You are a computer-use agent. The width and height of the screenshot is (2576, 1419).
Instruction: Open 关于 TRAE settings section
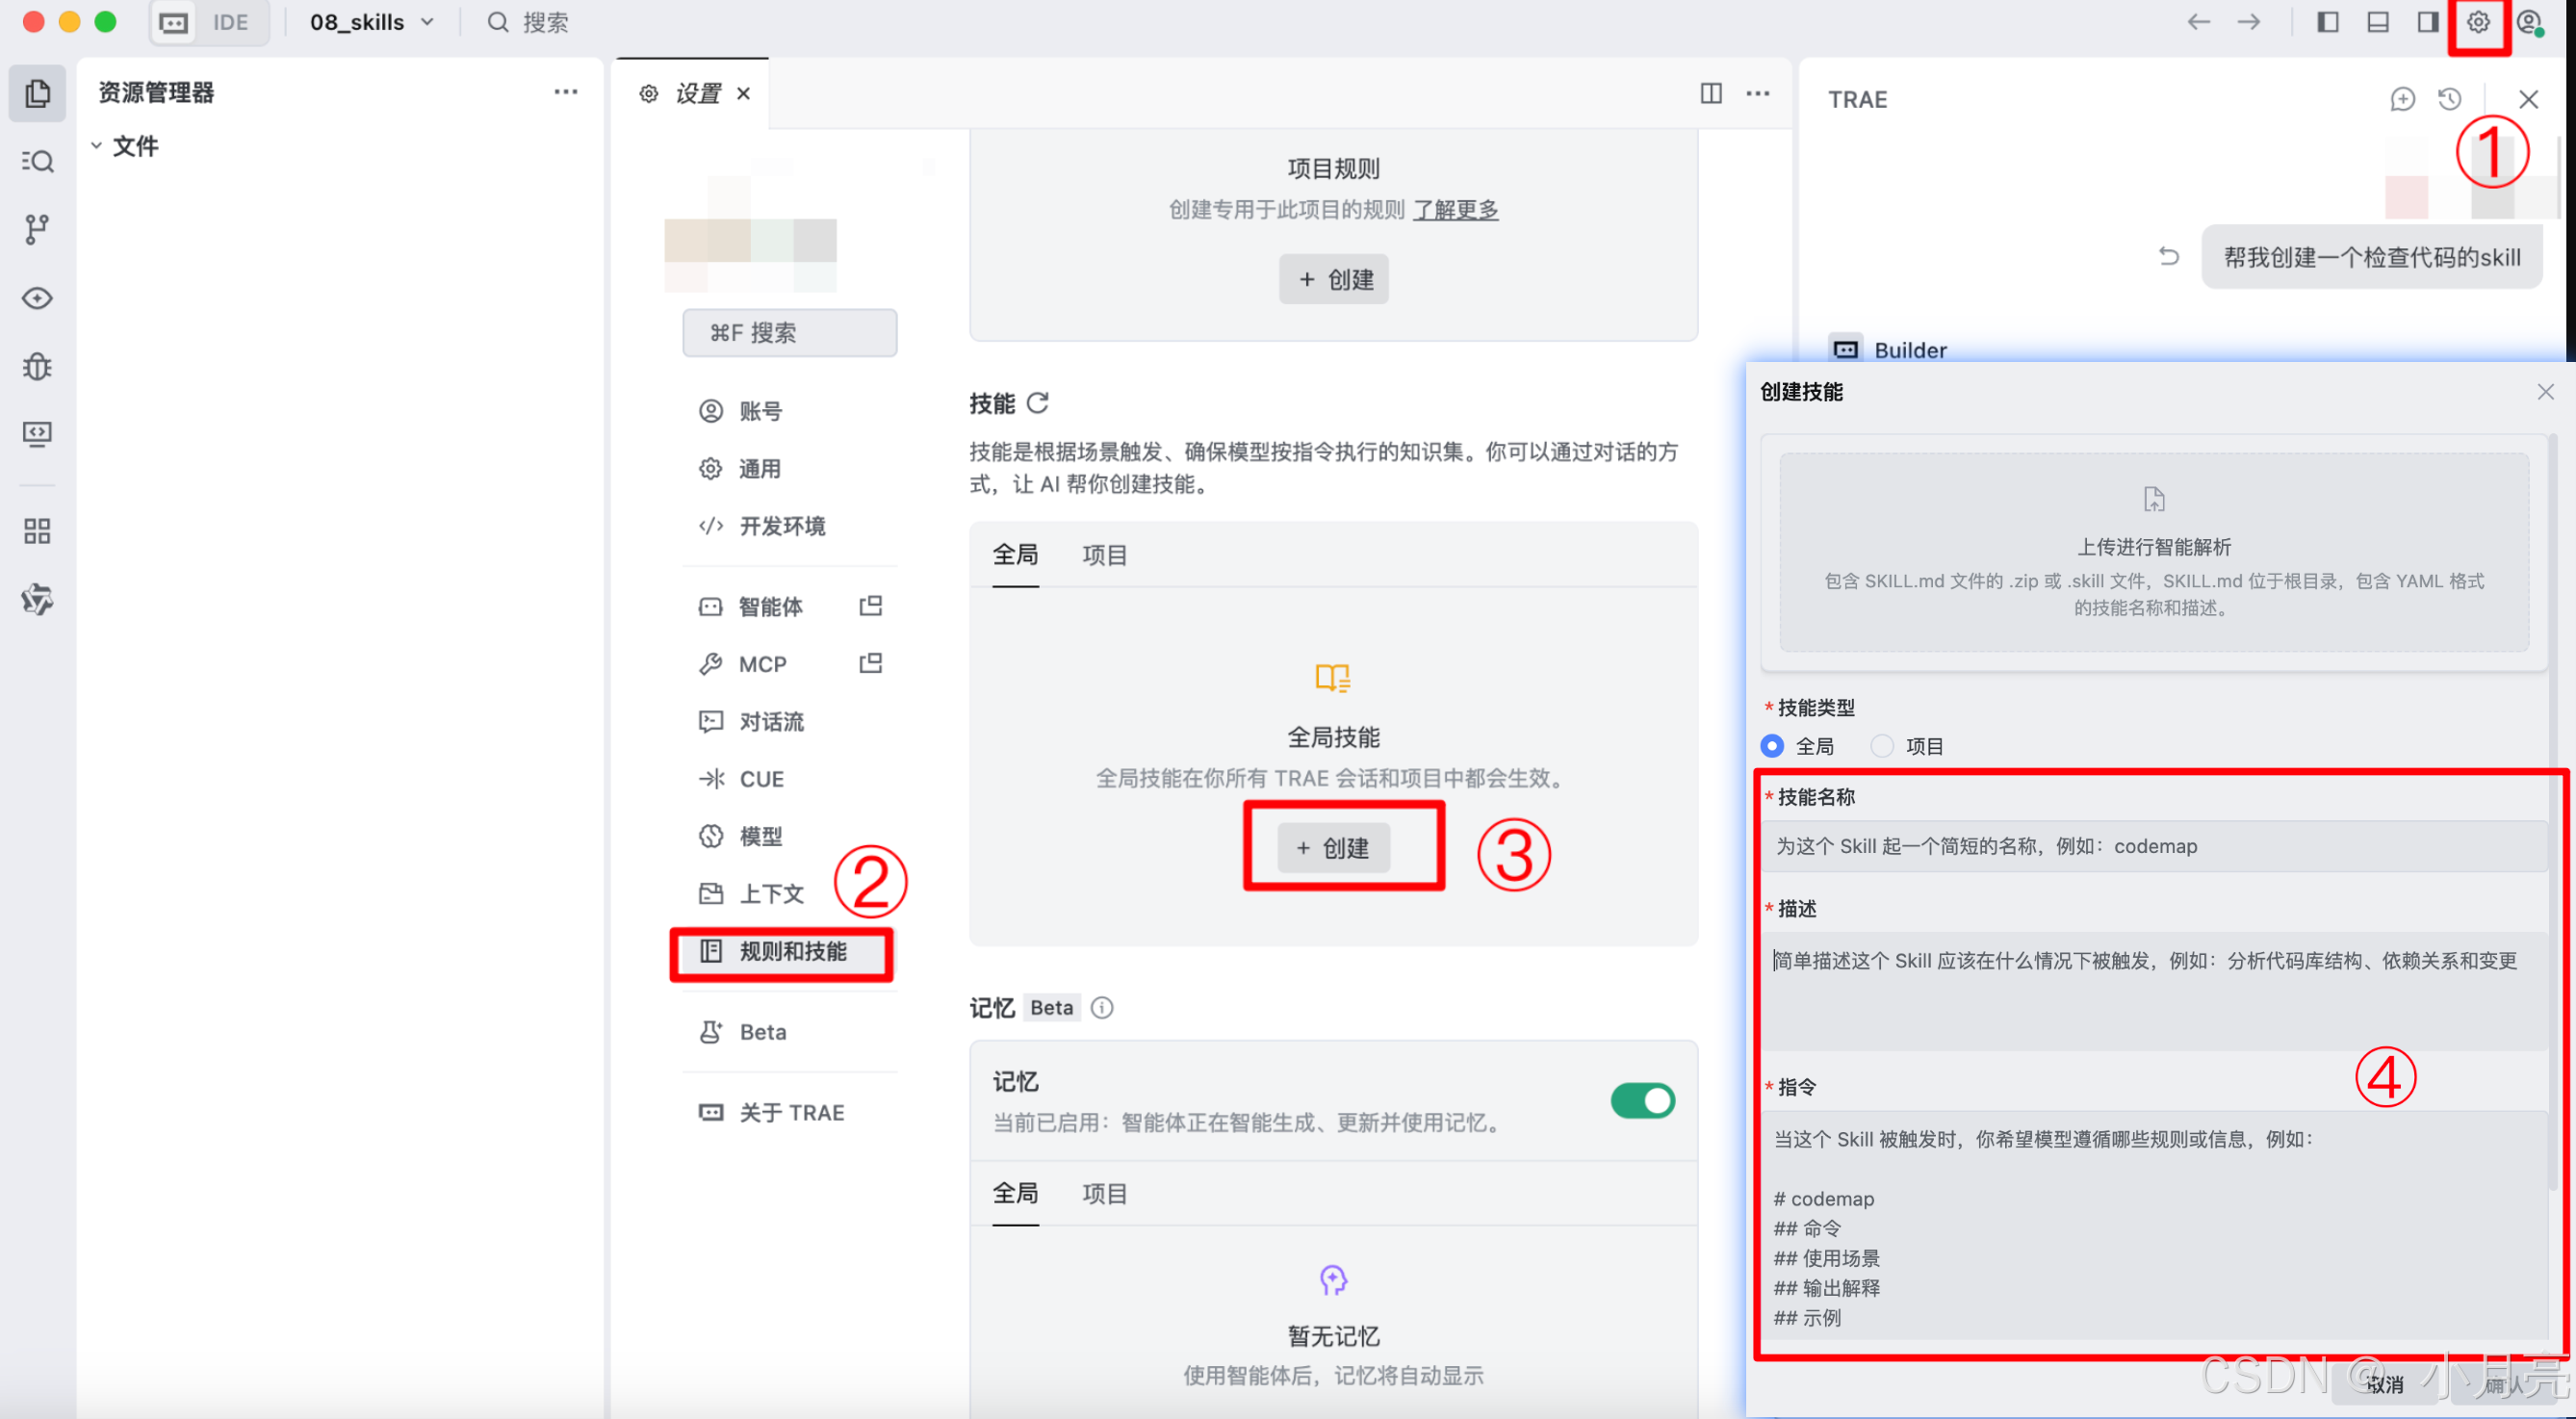tap(790, 1113)
